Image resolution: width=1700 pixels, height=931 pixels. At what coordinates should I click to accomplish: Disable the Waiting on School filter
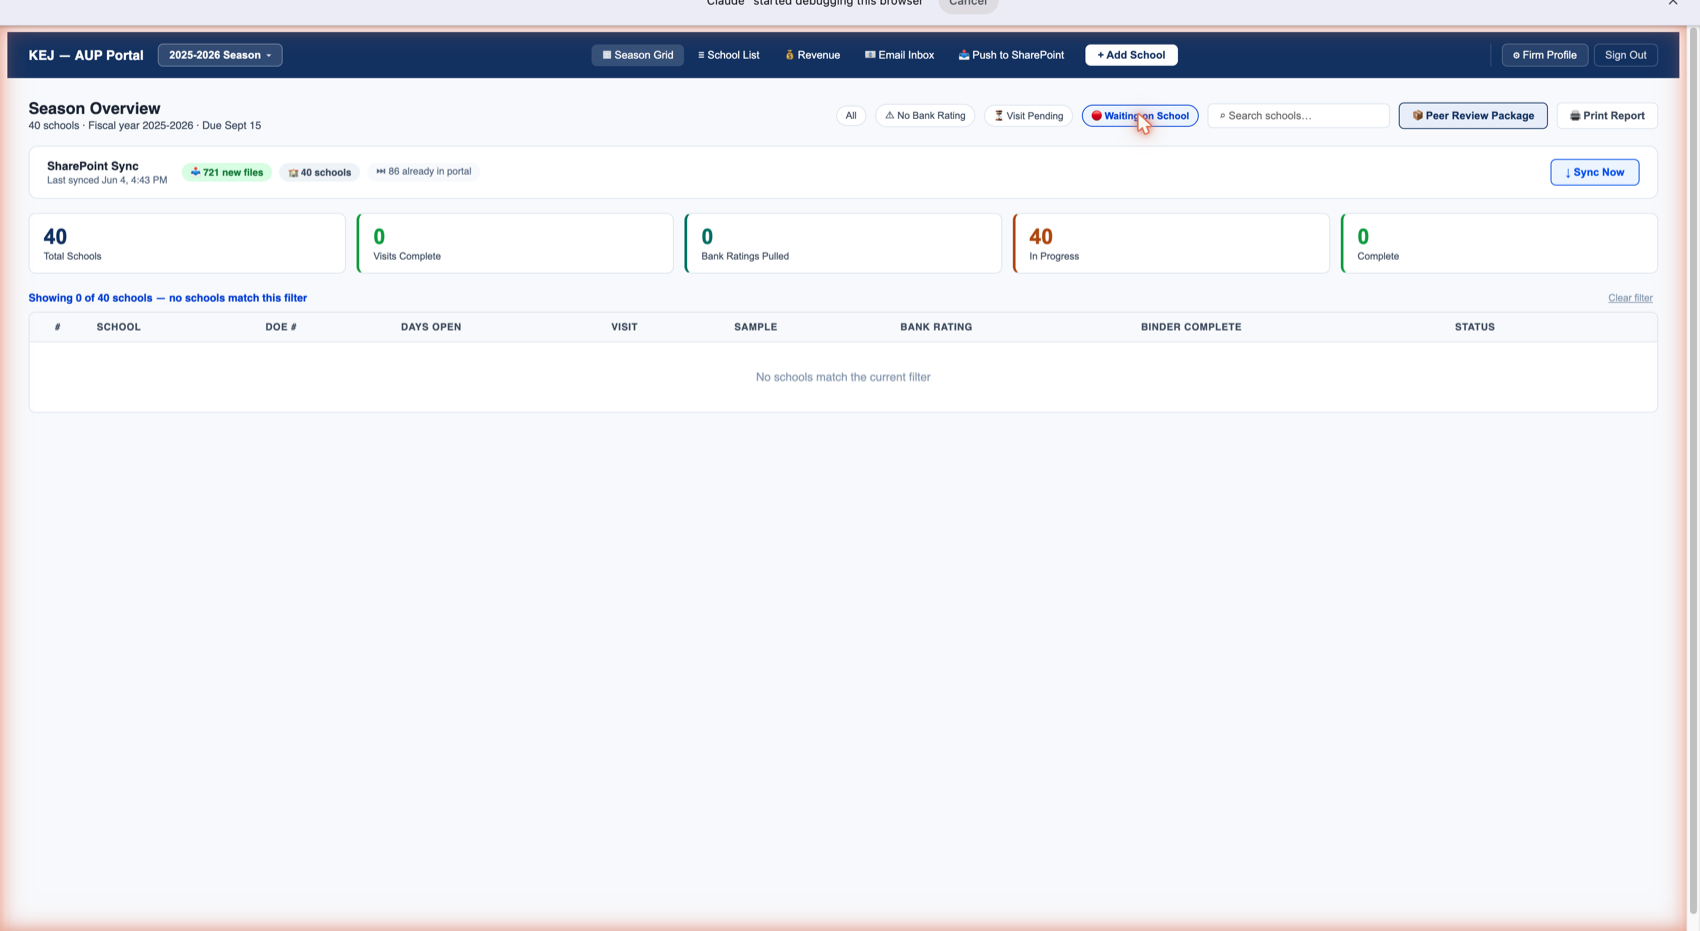tap(1140, 116)
